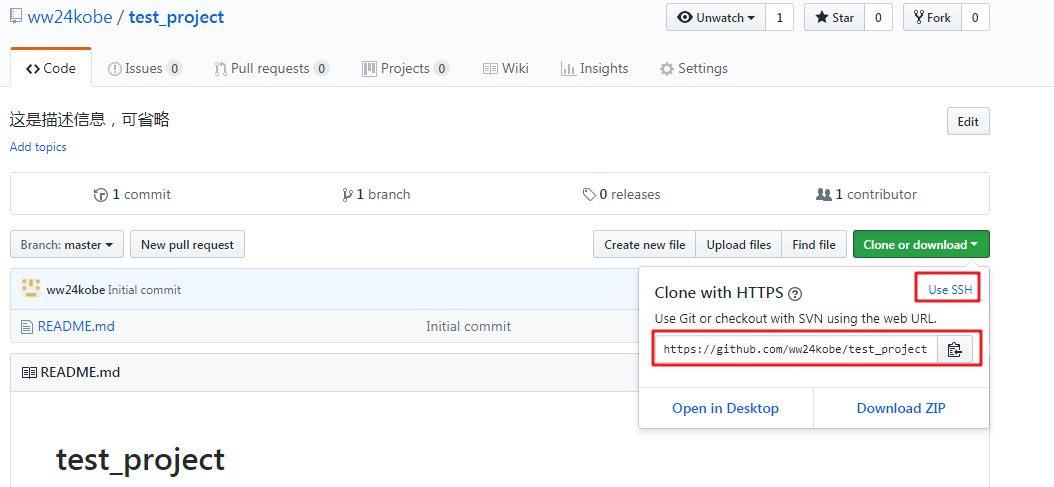Go to the Settings tab
1054x487 pixels.
(x=693, y=69)
